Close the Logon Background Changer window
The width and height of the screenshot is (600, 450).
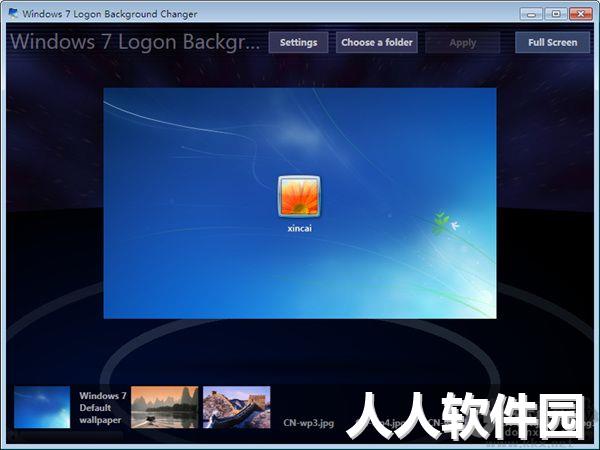[580, 14]
